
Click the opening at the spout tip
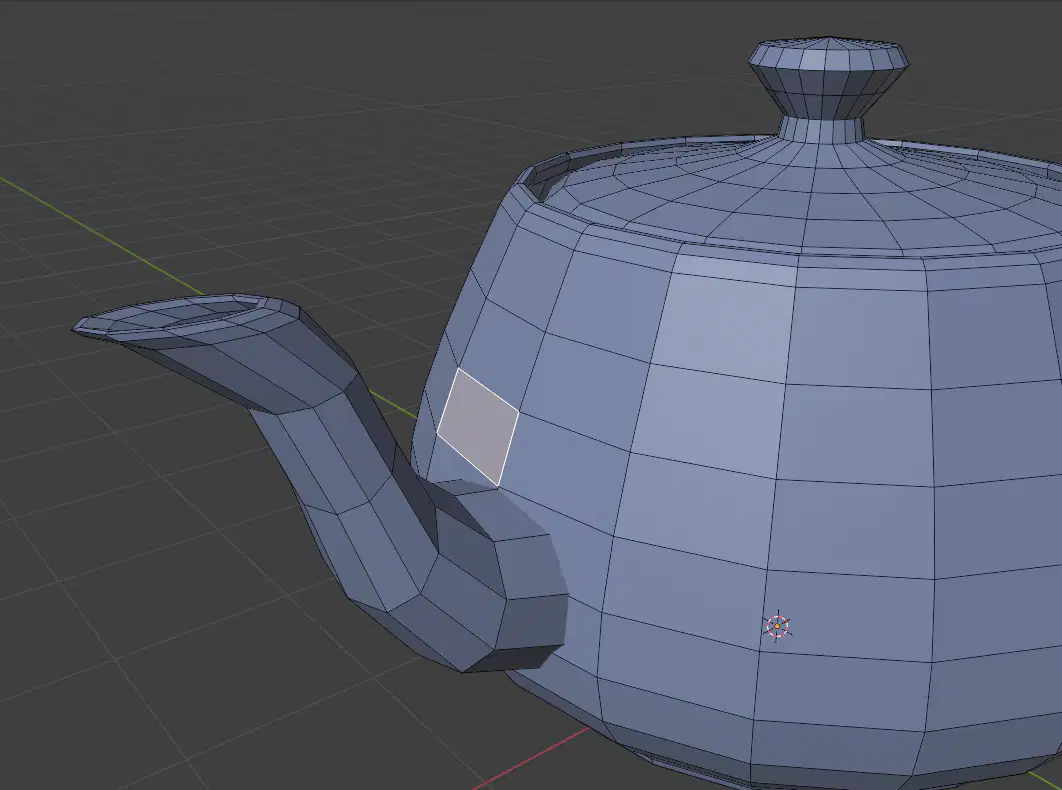[x=186, y=315]
